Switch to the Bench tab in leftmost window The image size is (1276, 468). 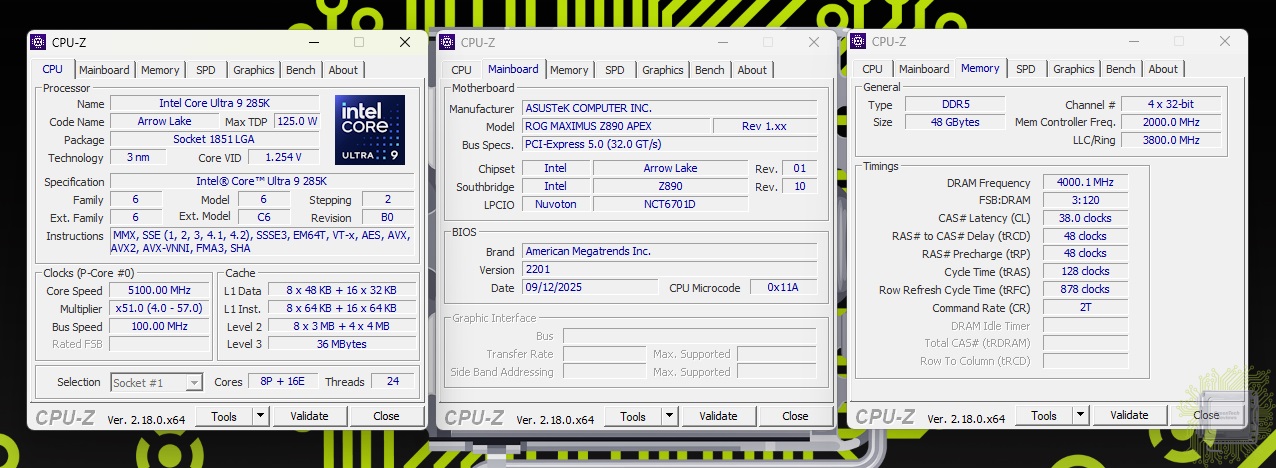click(x=300, y=70)
